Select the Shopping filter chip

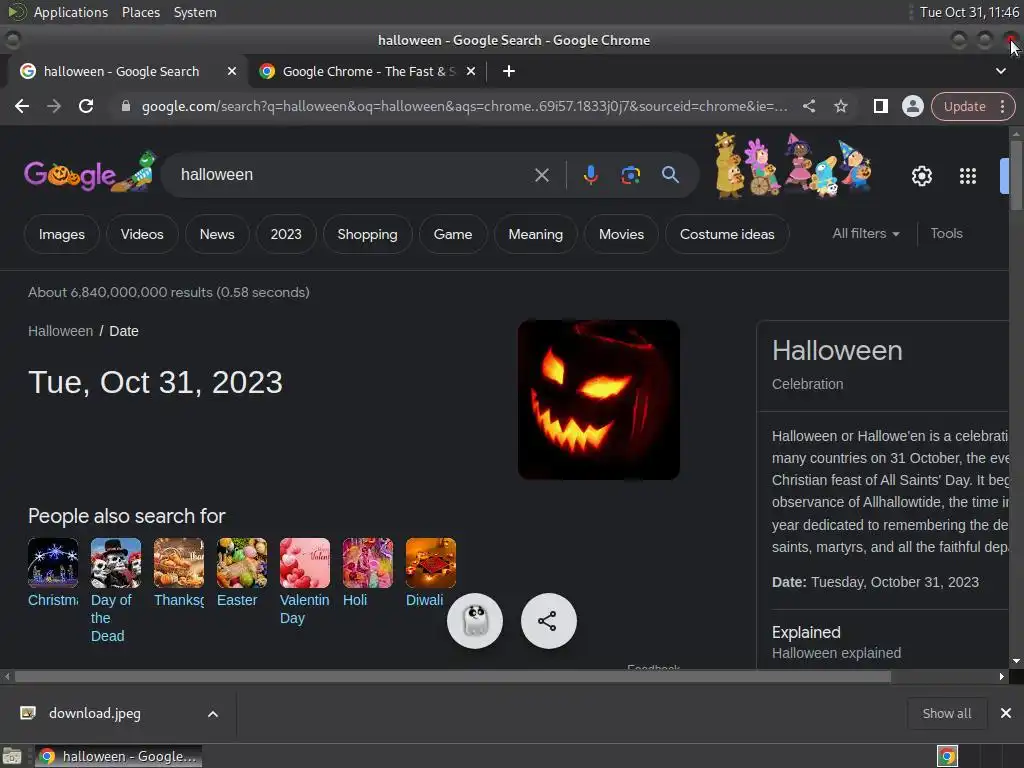(x=367, y=234)
